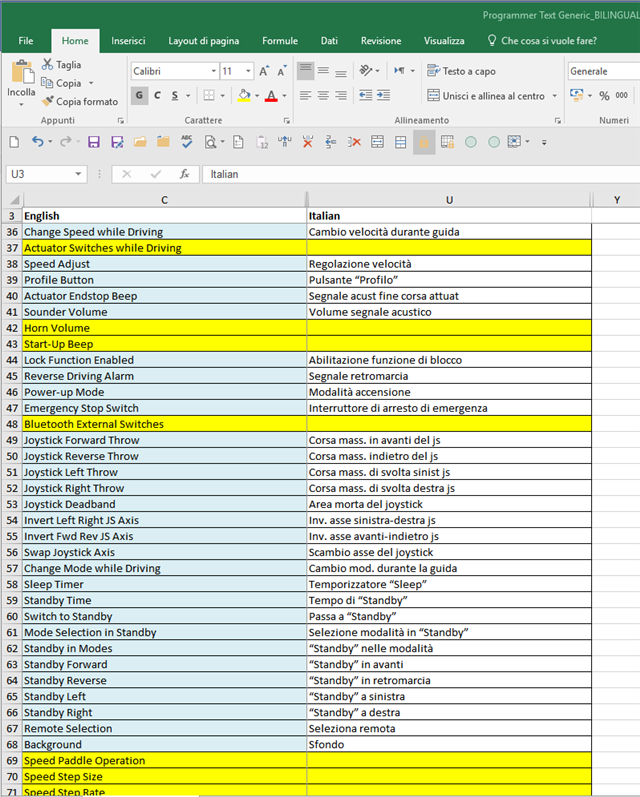Open the borders dropdown arrow
Viewport: 640px width, 797px height.
[x=222, y=96]
